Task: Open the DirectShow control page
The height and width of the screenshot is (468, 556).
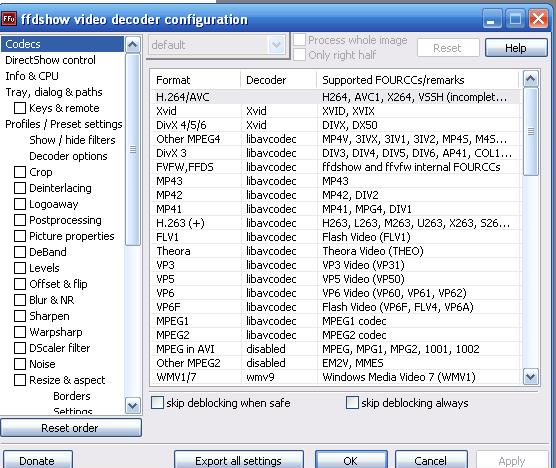Action: (x=50, y=60)
